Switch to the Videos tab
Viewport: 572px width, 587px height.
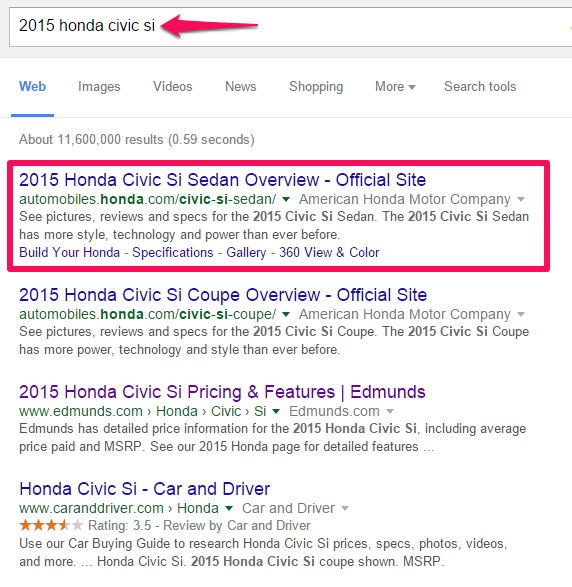[x=173, y=86]
